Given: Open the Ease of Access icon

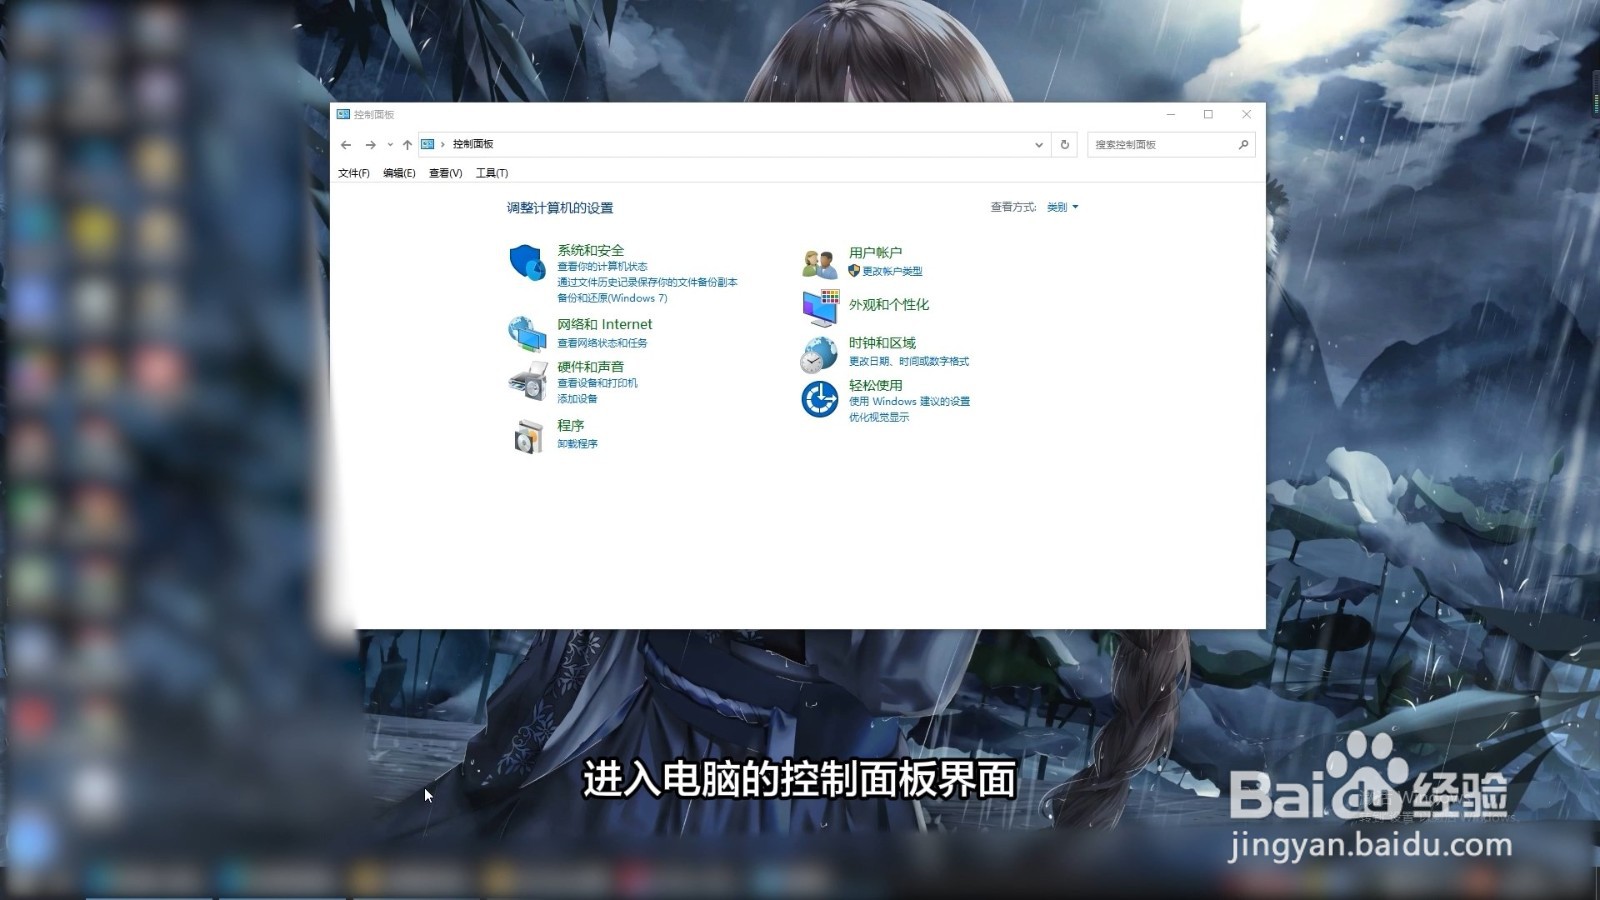Looking at the screenshot, I should 819,399.
